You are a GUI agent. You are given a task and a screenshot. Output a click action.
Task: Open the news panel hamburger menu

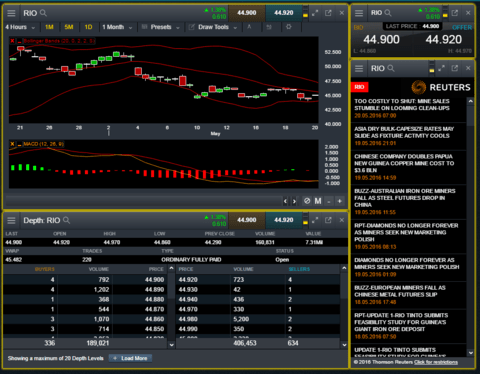(359, 68)
